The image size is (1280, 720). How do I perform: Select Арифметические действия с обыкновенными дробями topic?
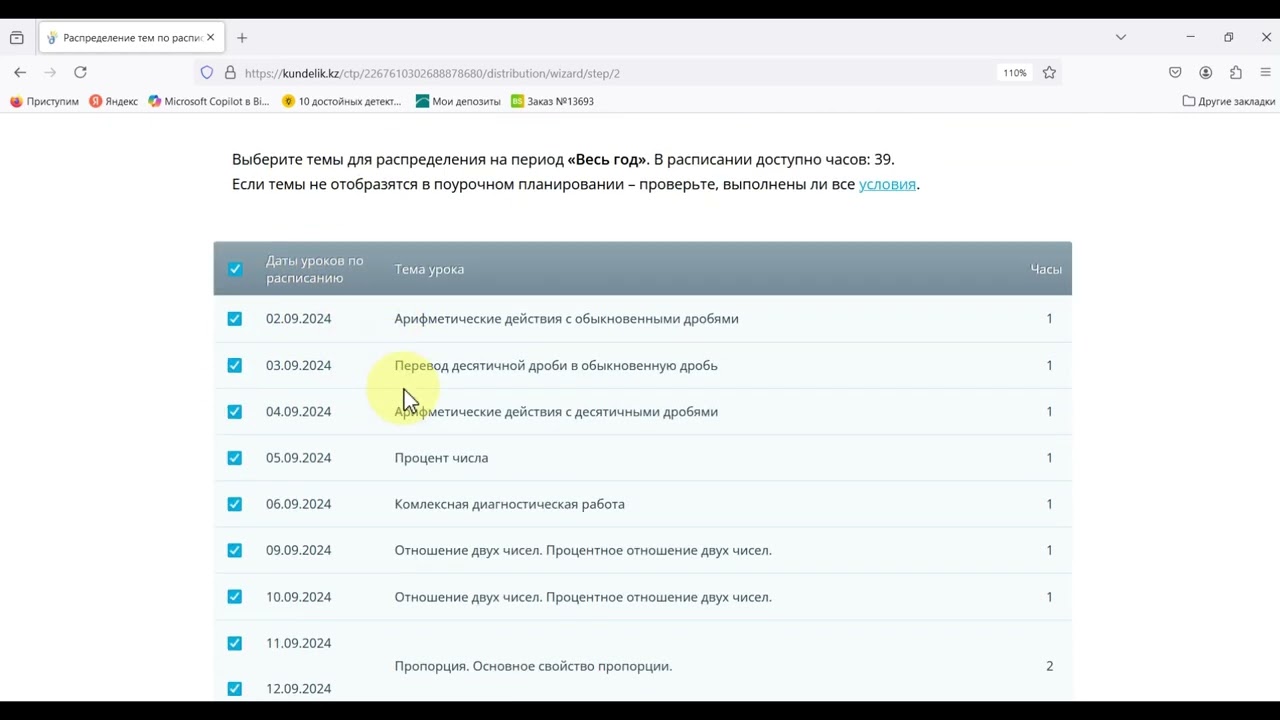pos(566,319)
